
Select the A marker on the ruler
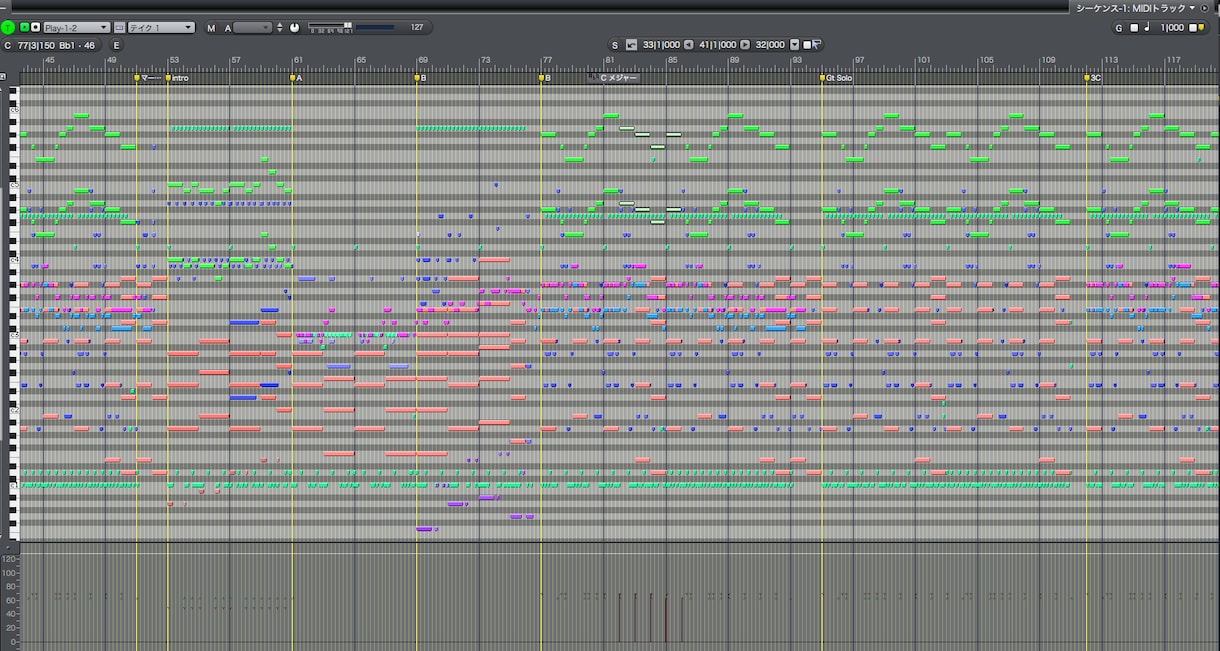(x=295, y=77)
